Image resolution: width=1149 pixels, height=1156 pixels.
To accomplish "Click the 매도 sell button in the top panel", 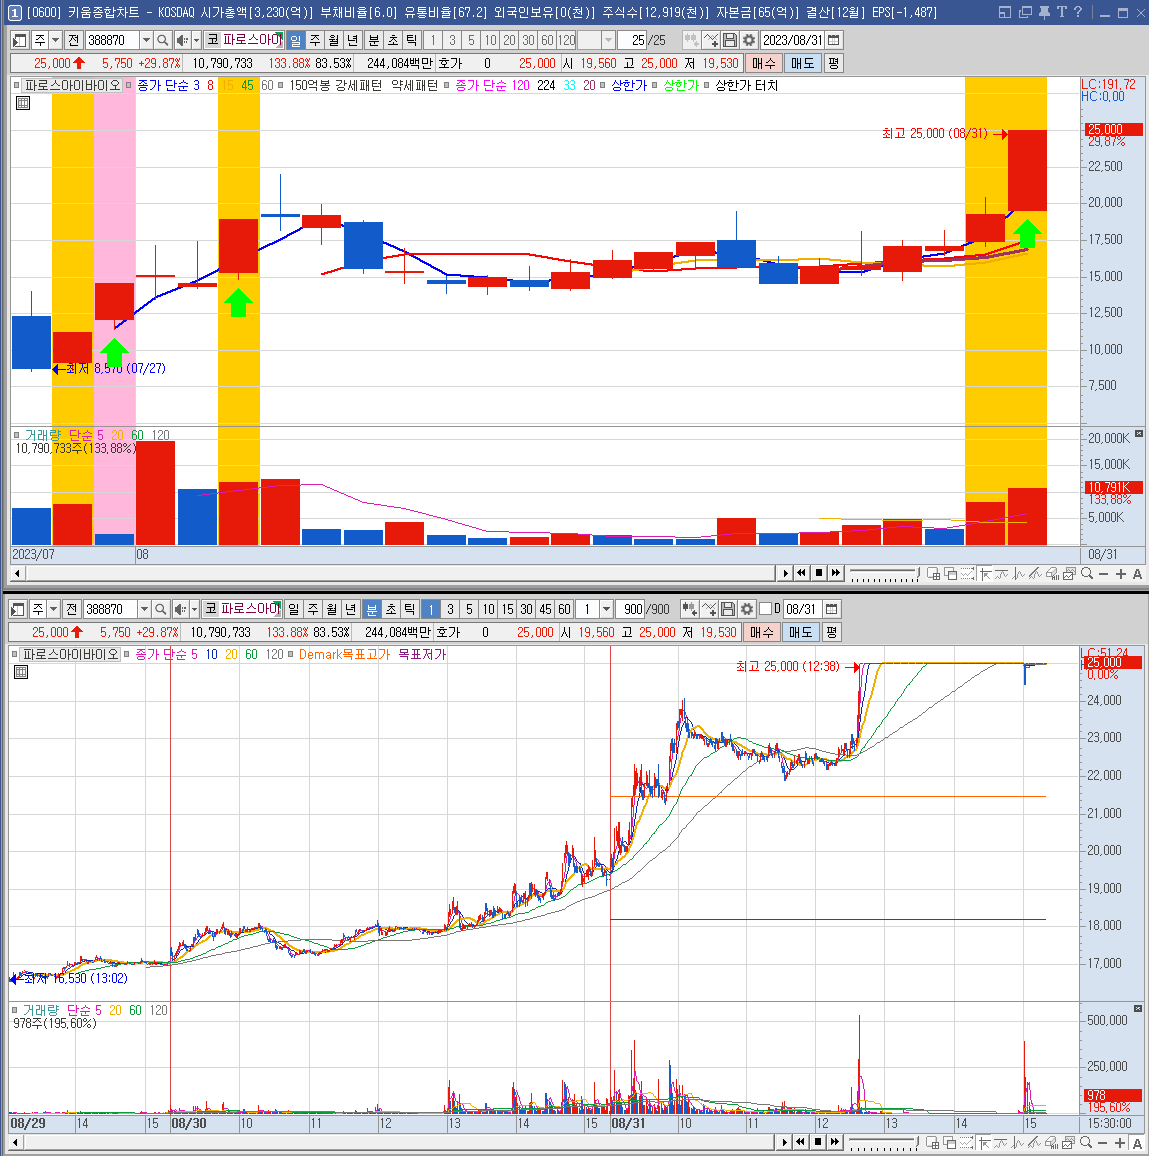I will [x=803, y=63].
